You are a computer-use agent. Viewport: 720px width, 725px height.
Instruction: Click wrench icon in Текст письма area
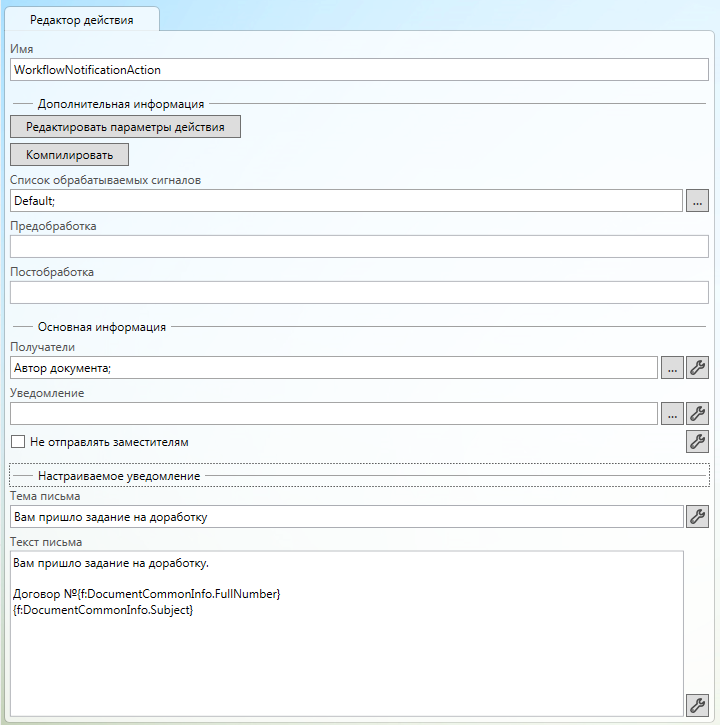(x=697, y=705)
